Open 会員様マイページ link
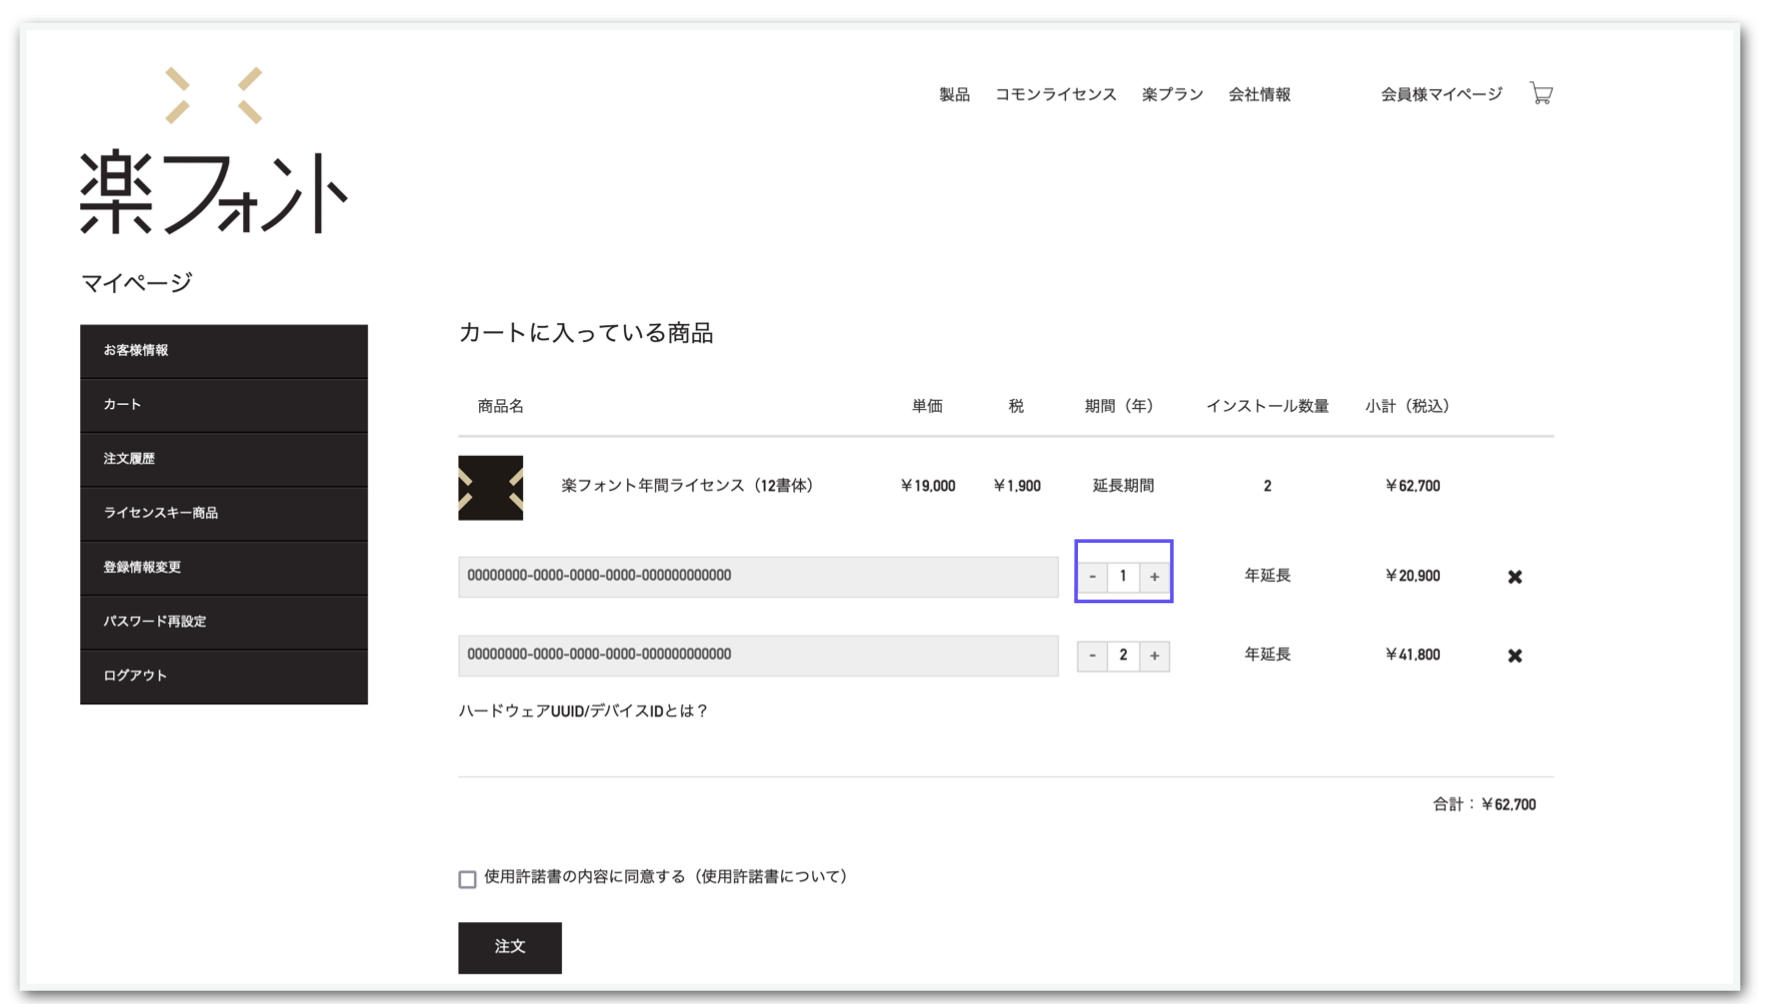Viewport: 1768px width, 1004px height. [x=1441, y=95]
